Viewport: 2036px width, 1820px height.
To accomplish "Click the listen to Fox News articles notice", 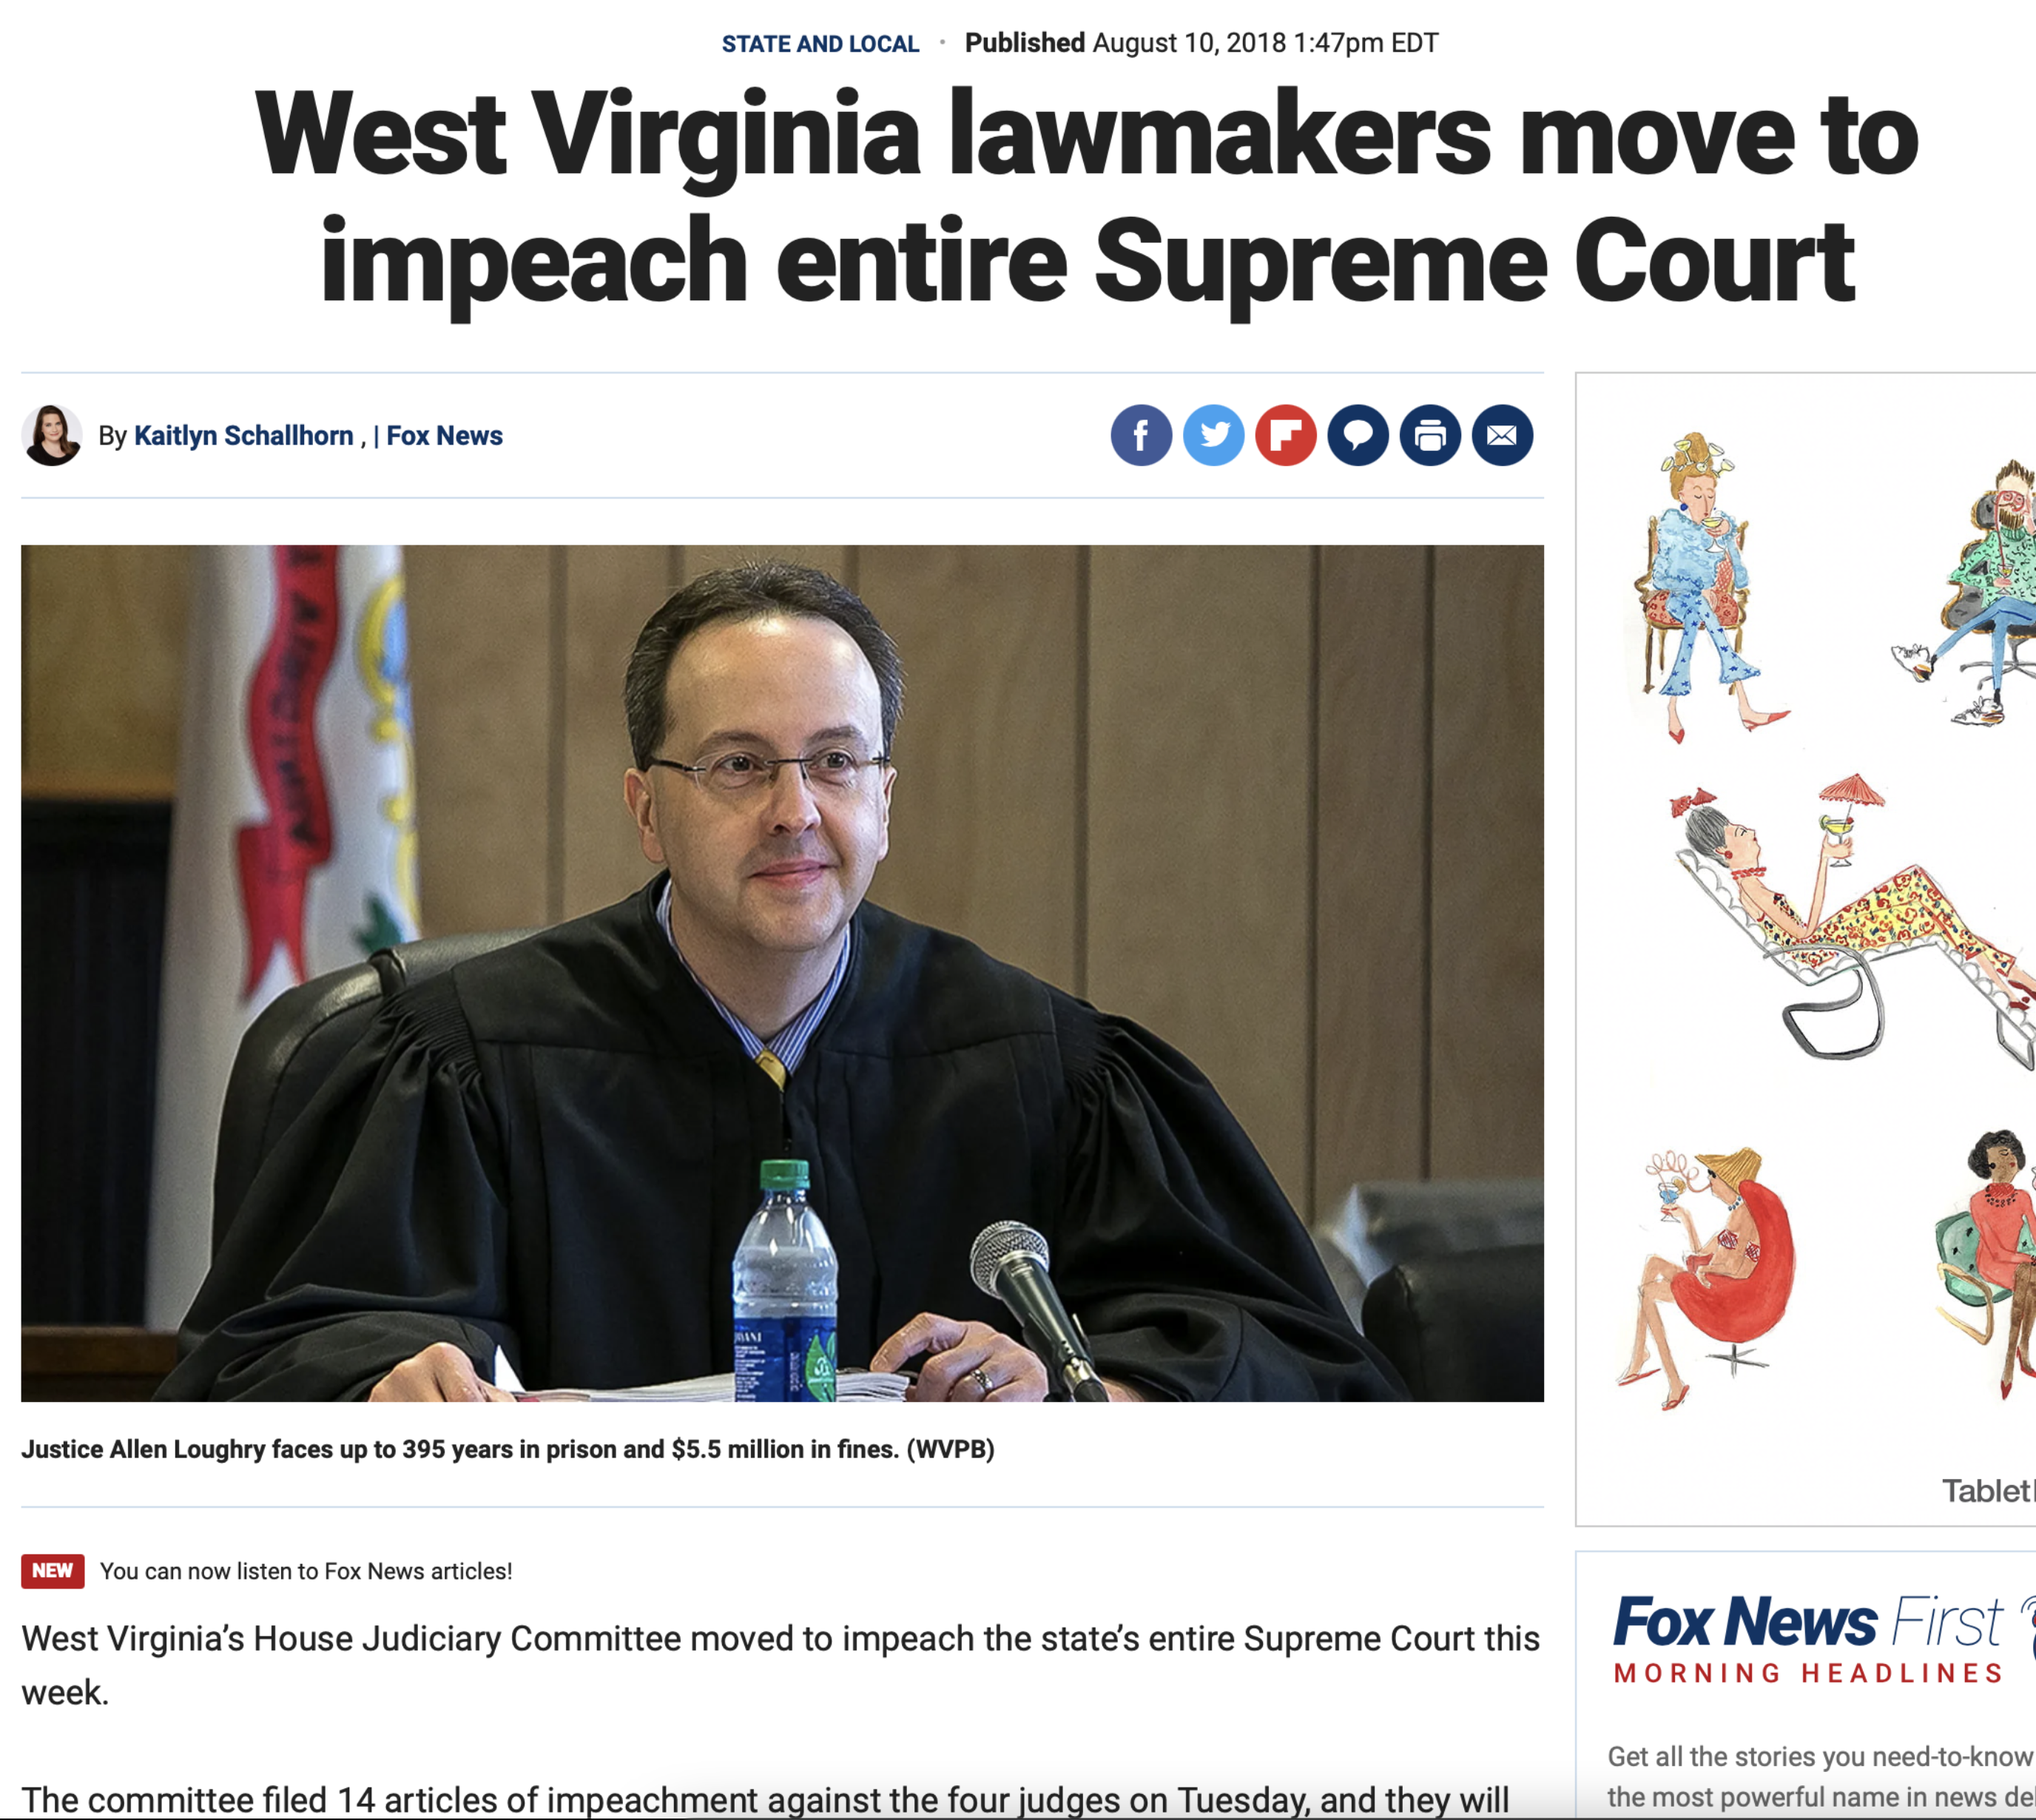I will point(306,1571).
